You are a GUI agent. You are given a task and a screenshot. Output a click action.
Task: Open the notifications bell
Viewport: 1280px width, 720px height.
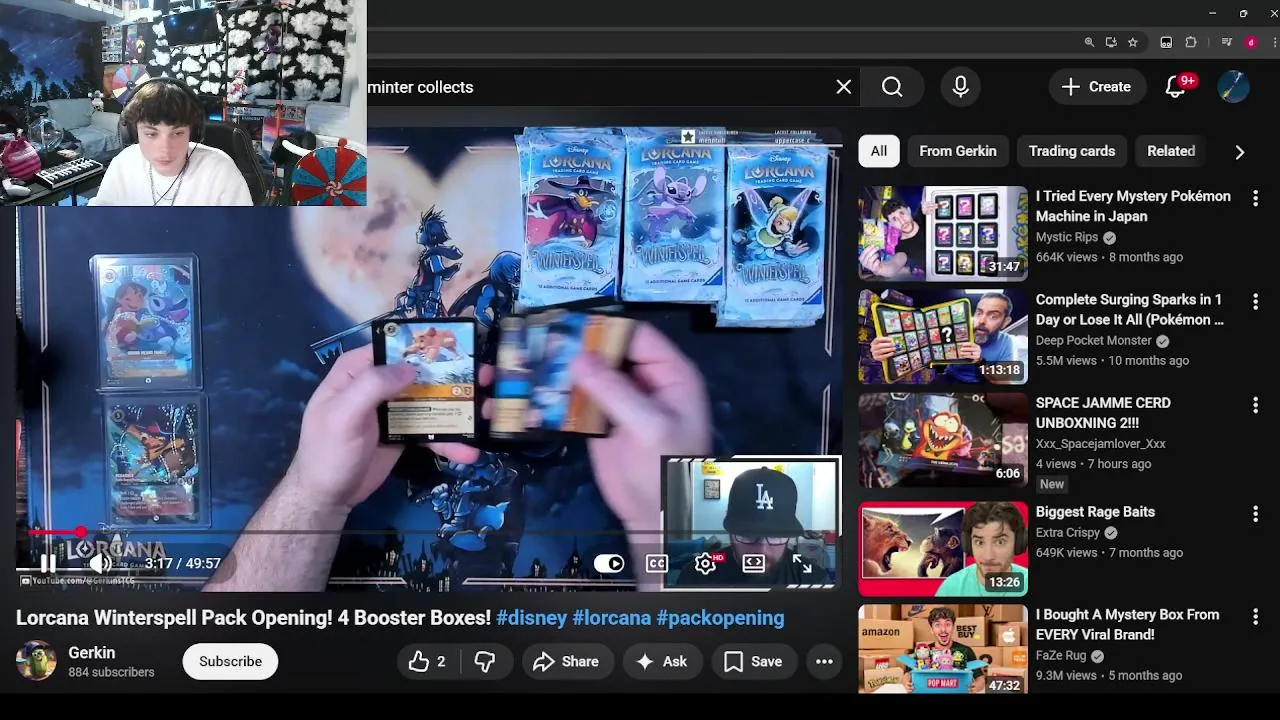coord(1176,87)
